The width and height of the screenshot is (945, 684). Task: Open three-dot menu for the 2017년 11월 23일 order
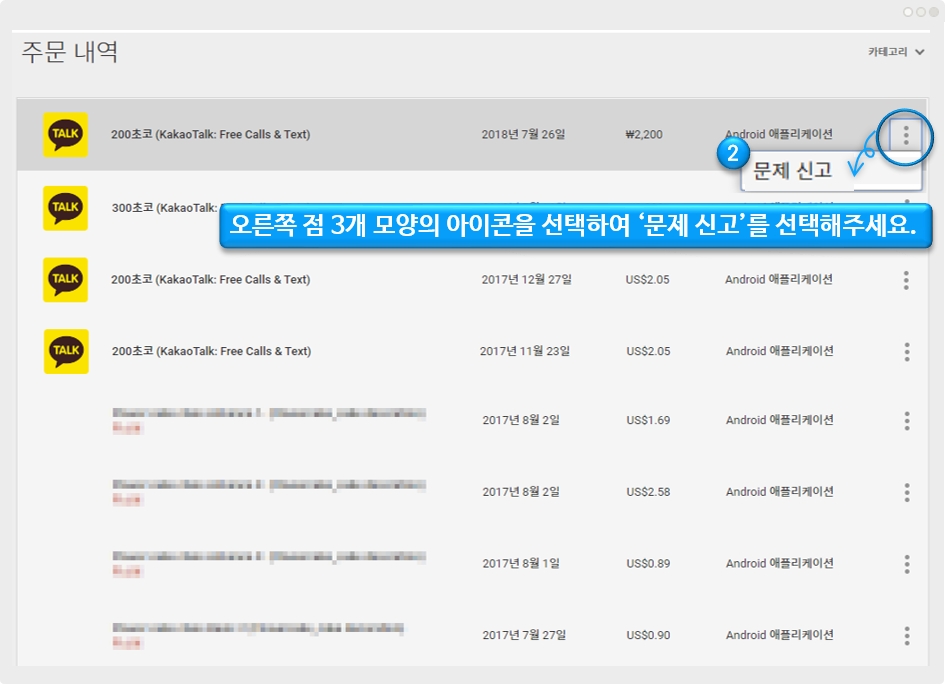pos(906,352)
